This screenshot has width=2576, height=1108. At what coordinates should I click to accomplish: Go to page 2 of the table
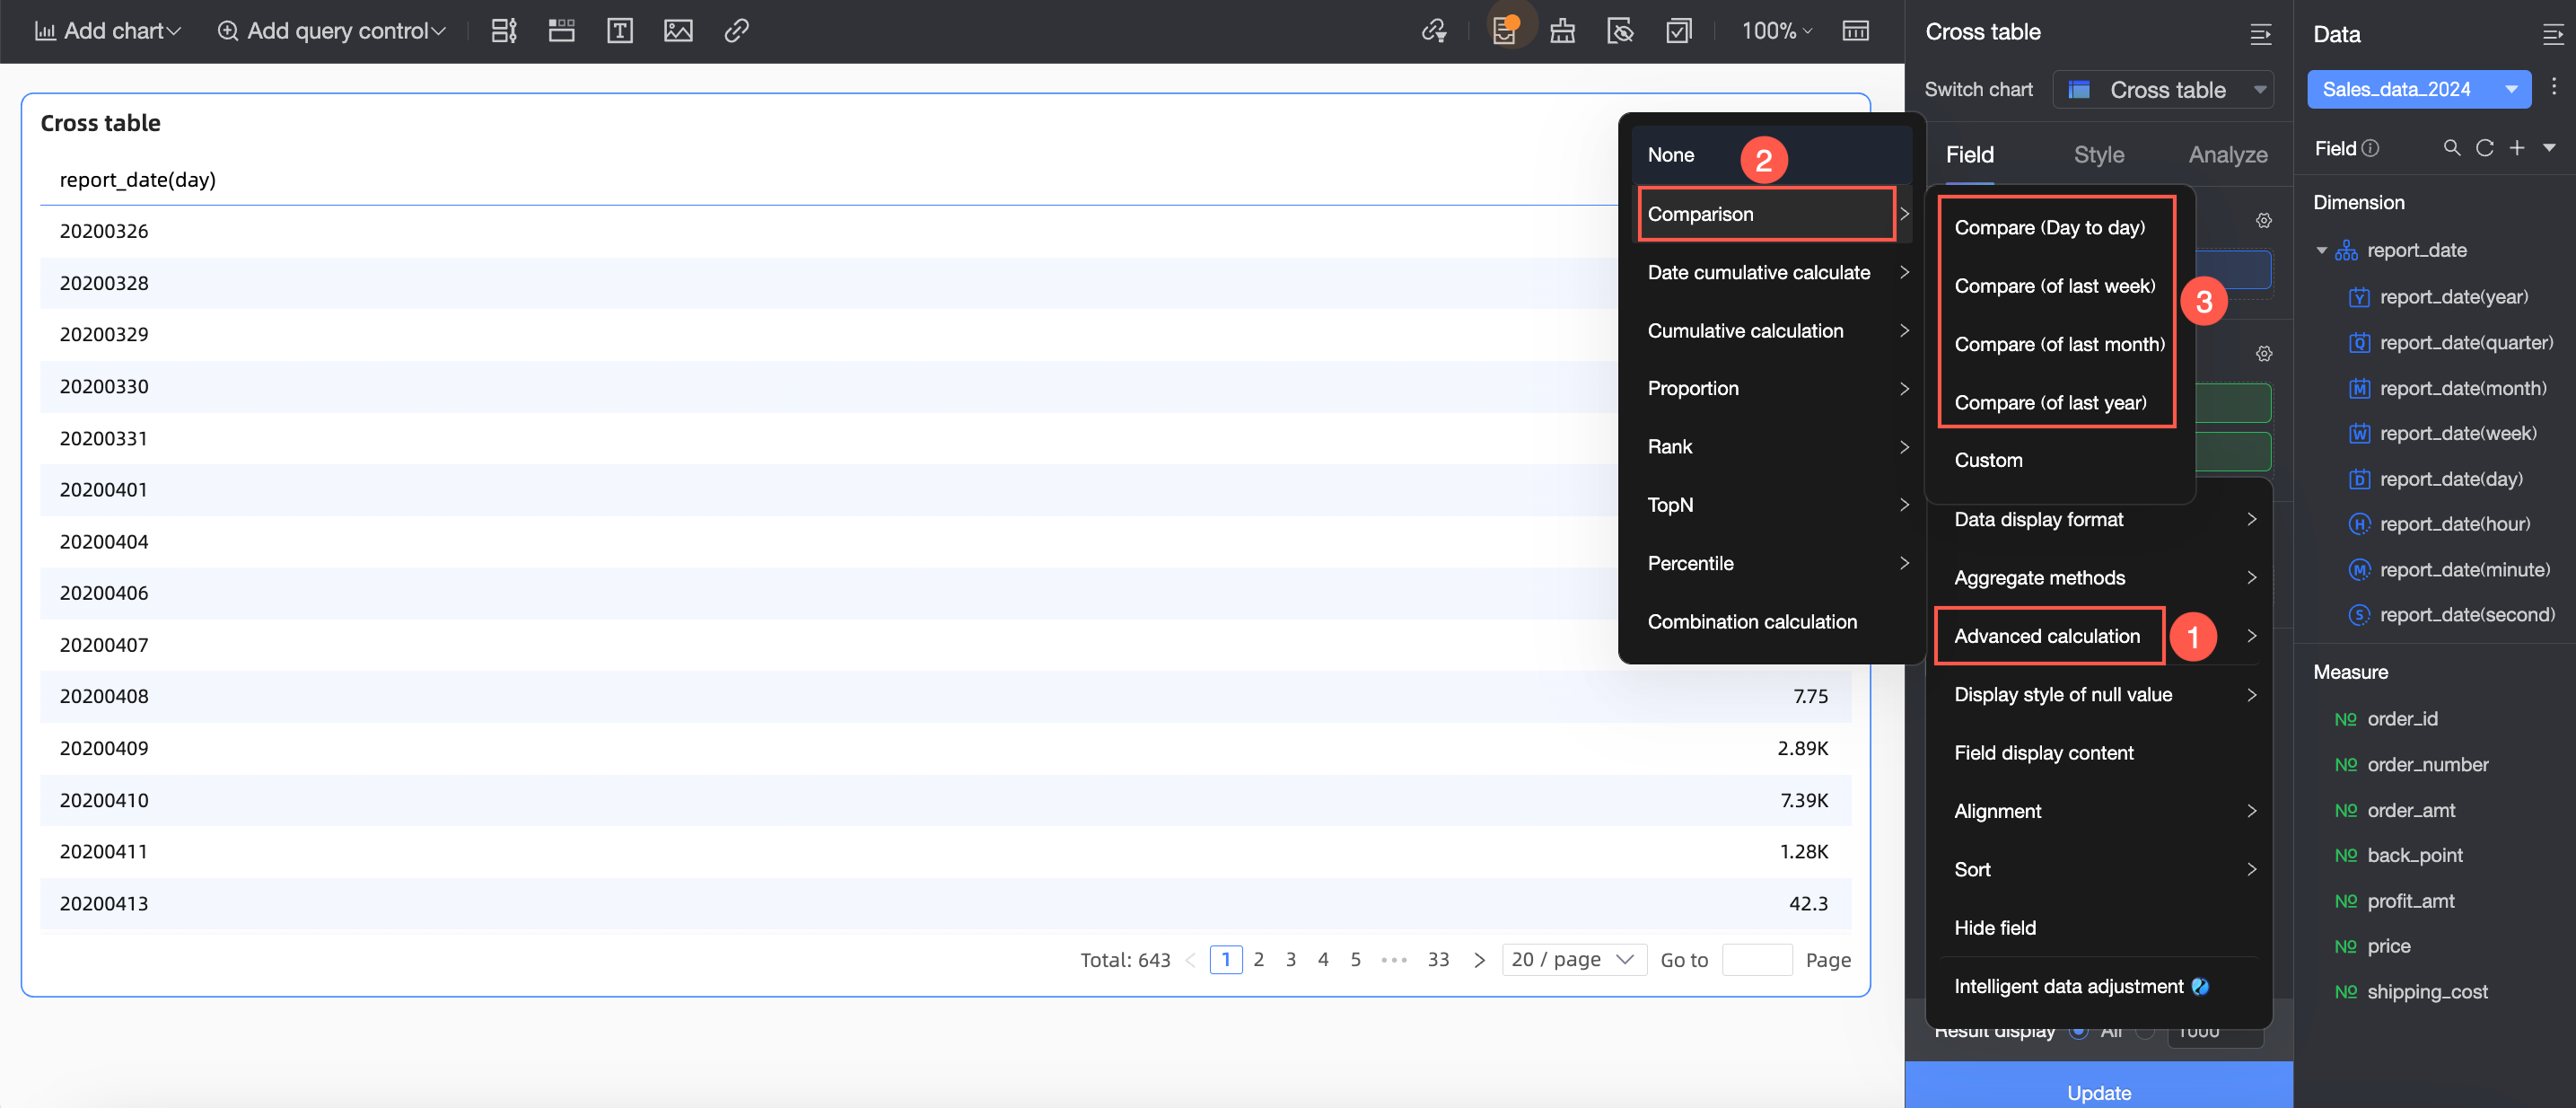[x=1258, y=960]
